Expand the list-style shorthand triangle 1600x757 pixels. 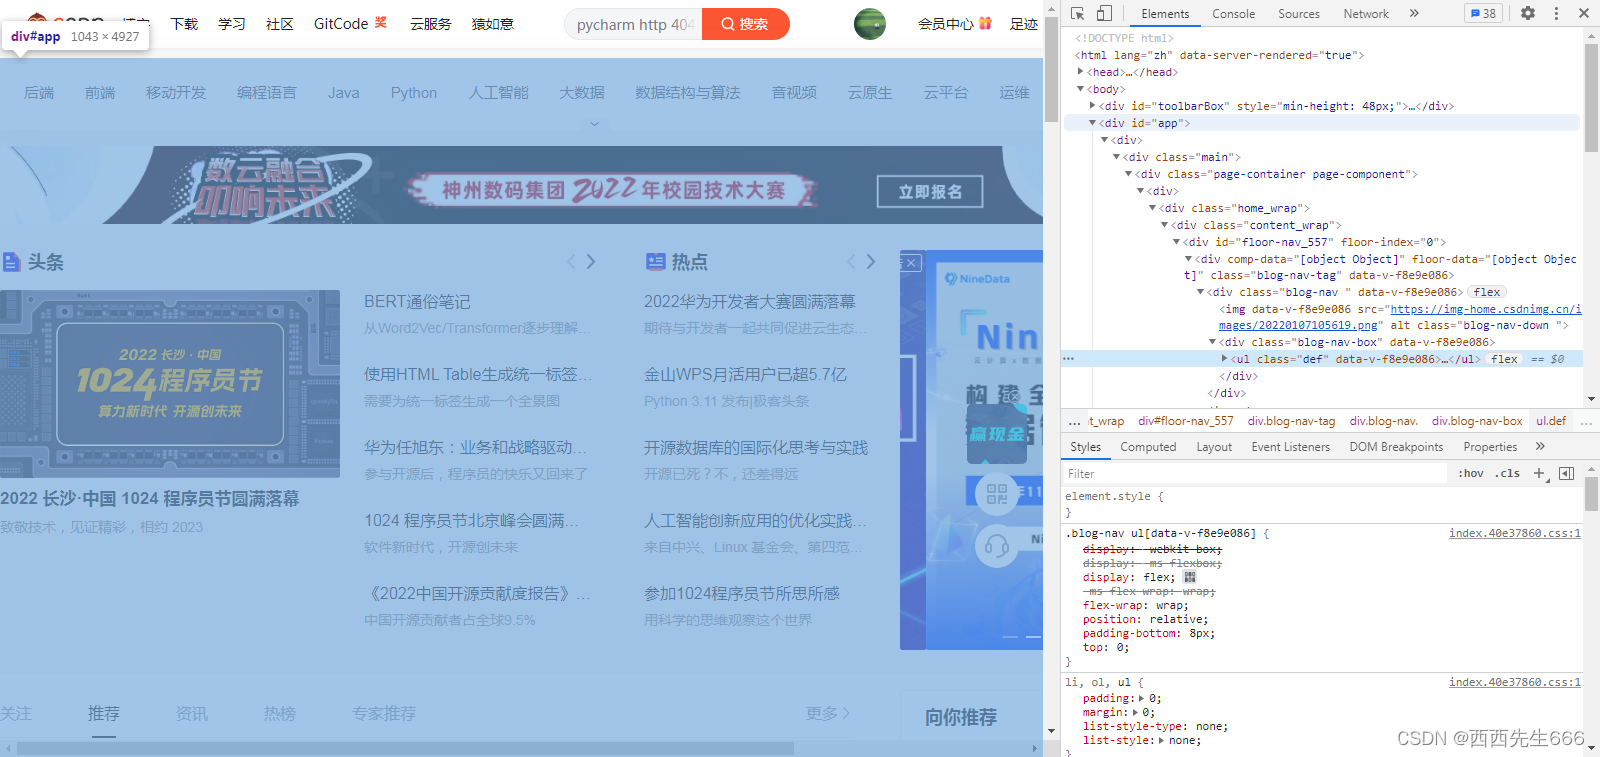coord(1162,741)
